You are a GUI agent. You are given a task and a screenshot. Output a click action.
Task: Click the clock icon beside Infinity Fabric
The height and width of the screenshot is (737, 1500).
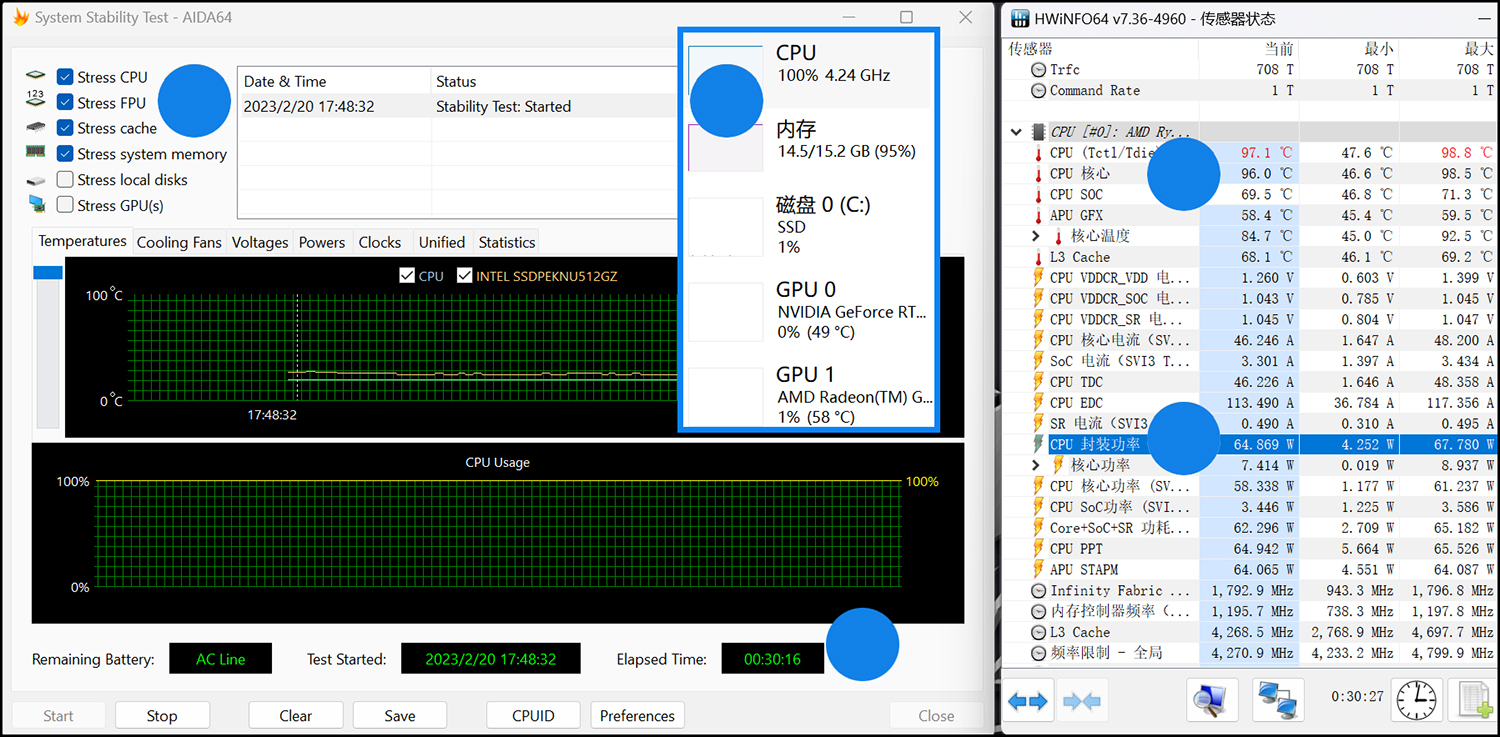coord(1039,591)
